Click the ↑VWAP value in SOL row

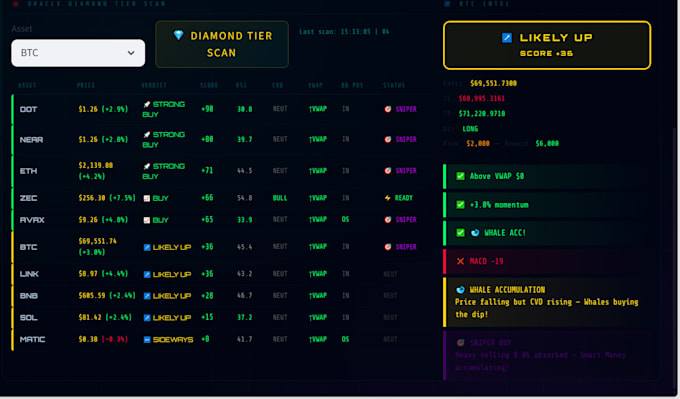click(x=318, y=317)
